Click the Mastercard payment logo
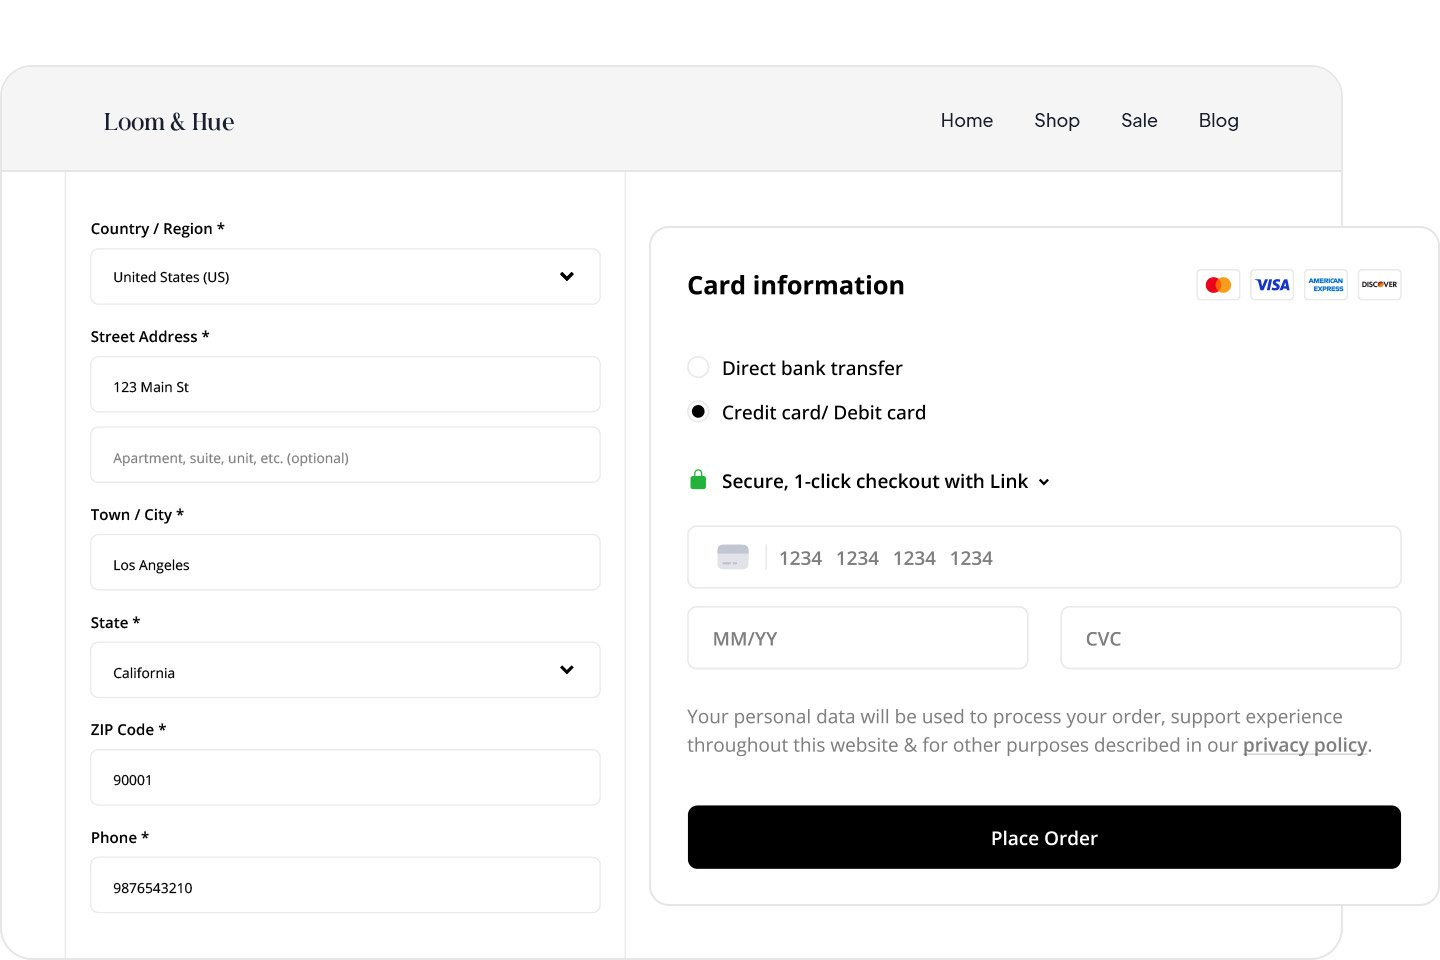Image resolution: width=1440 pixels, height=960 pixels. (1218, 285)
